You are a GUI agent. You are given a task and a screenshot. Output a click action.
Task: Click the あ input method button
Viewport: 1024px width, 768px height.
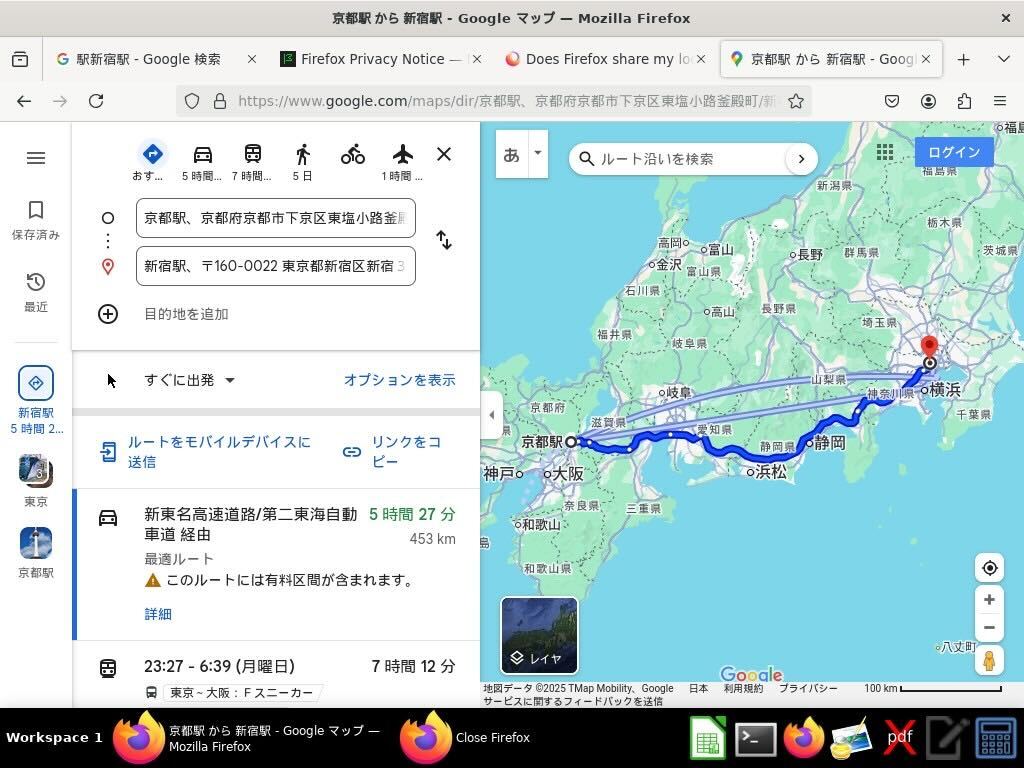pos(511,155)
